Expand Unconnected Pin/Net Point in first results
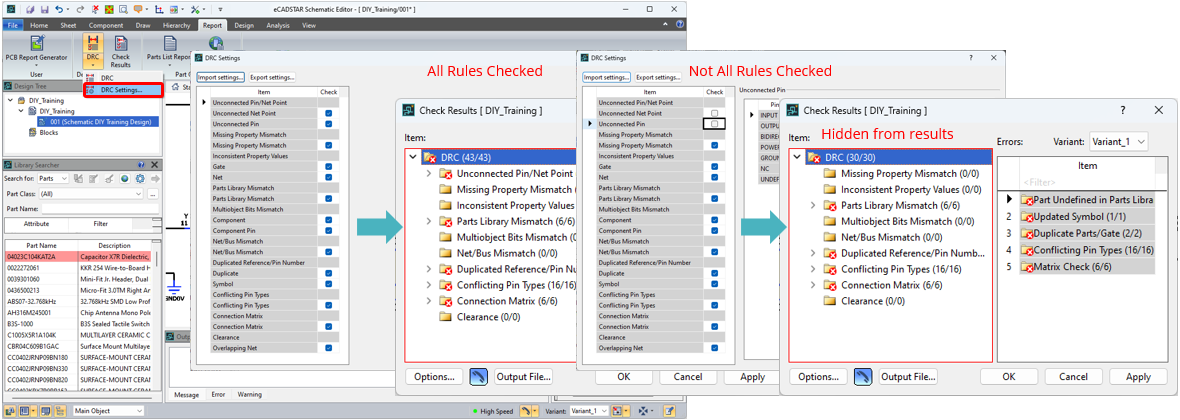1180x420 pixels. pyautogui.click(x=429, y=173)
